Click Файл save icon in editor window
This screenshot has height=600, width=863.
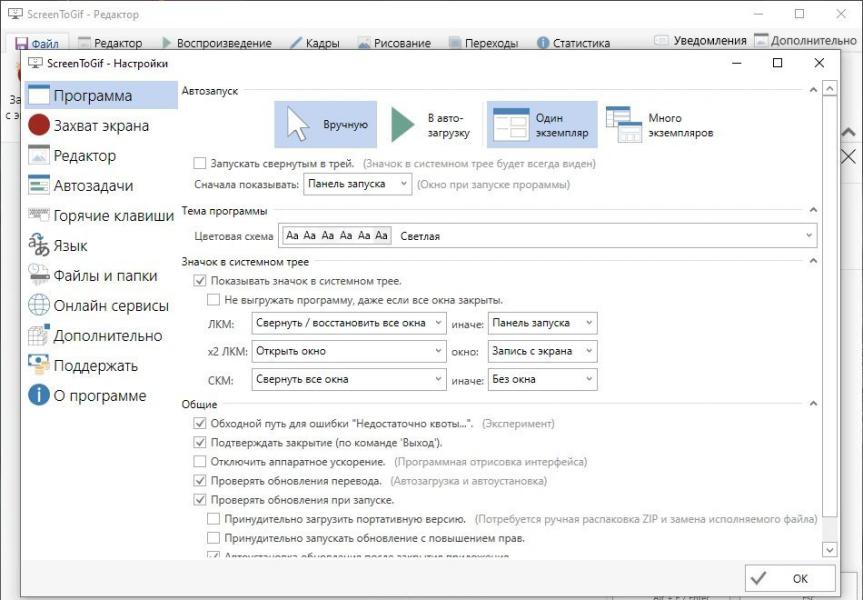pos(22,43)
